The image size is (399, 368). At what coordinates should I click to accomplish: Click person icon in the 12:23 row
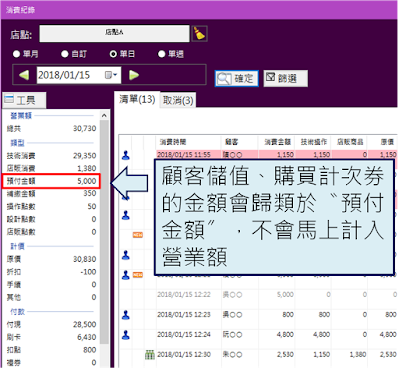[126, 315]
